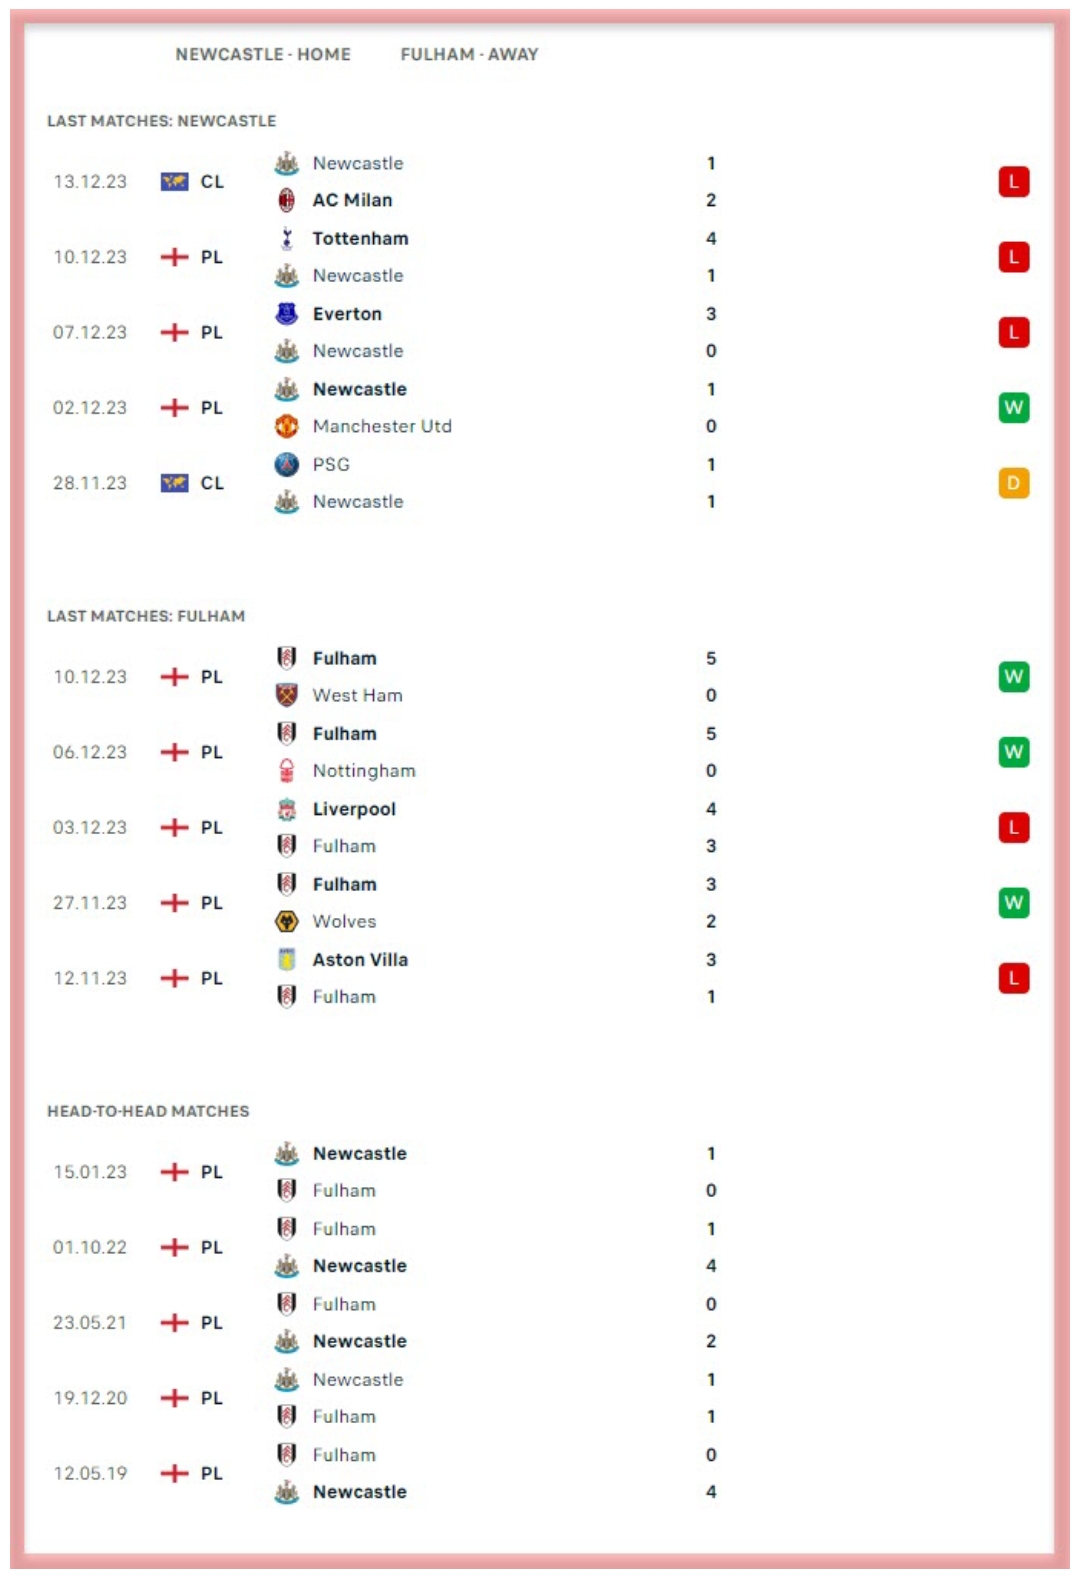Click the AC Milan club crest
Screen dimensions: 1080x1582
287,200
